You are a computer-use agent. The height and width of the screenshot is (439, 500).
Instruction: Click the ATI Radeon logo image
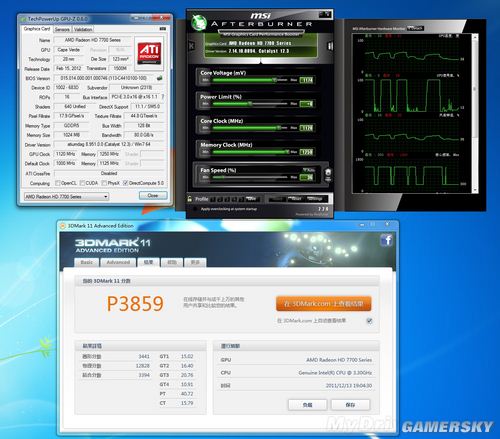coord(149,53)
